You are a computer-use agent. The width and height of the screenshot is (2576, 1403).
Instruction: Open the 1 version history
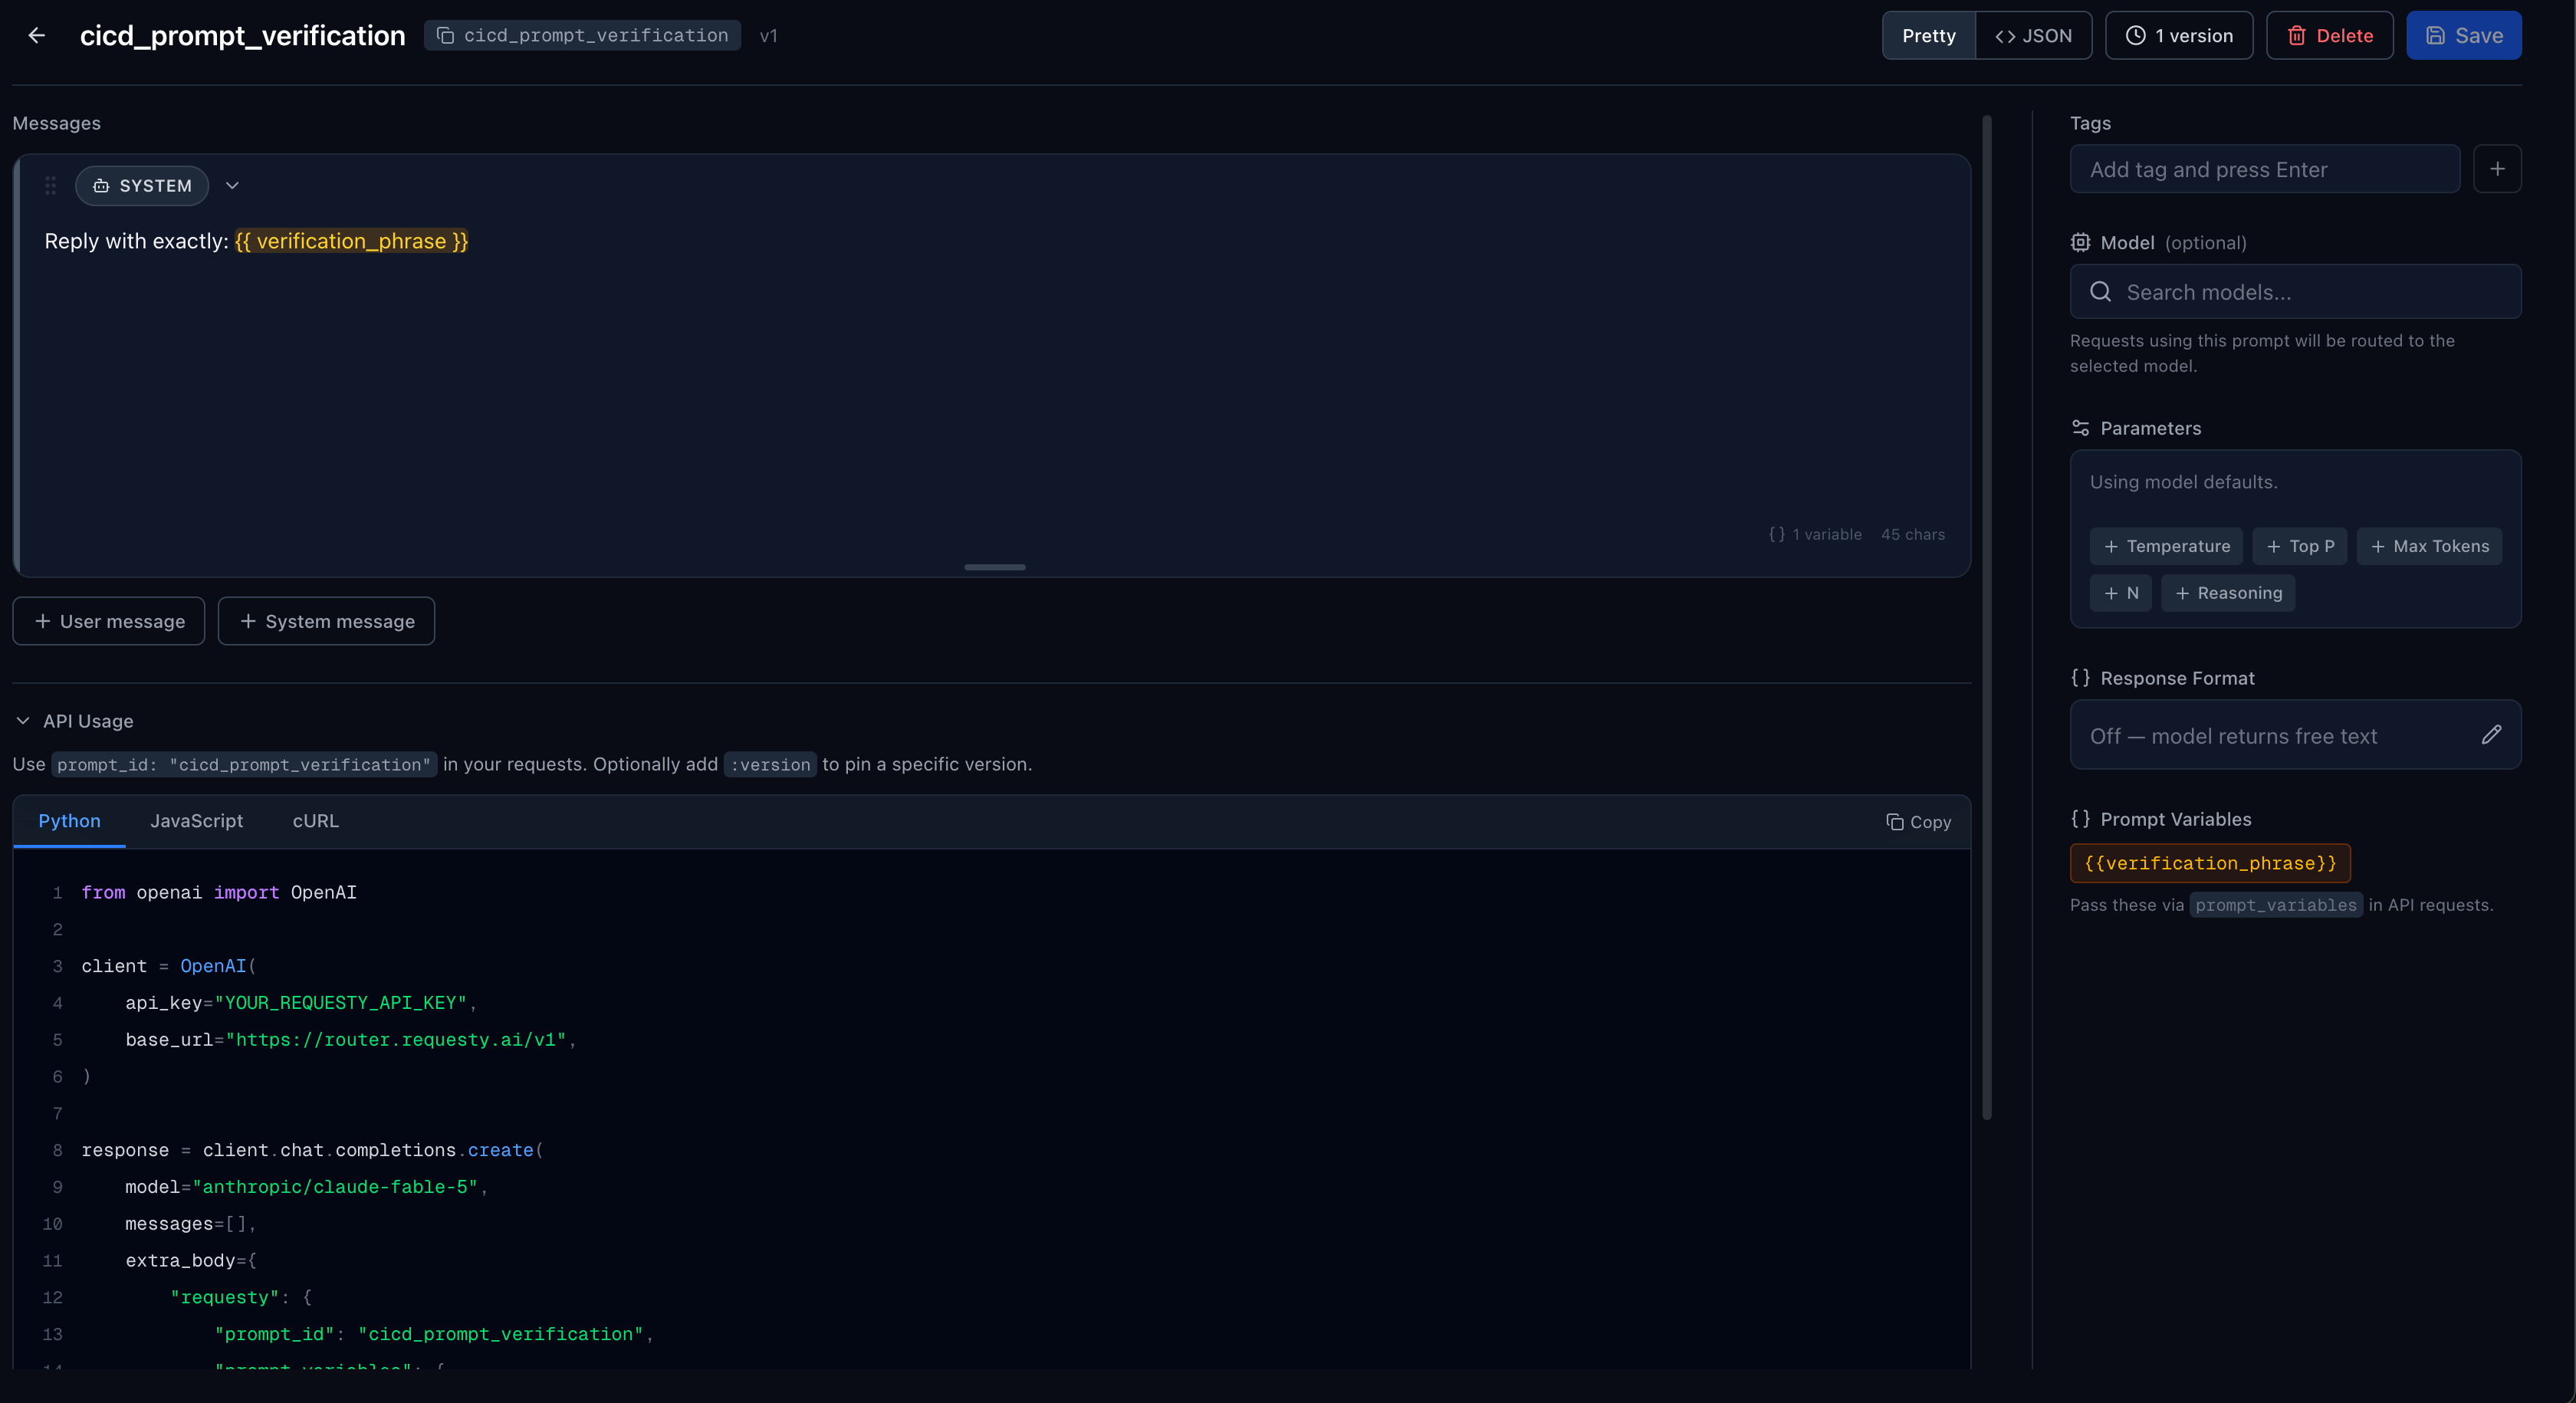[x=2178, y=35]
